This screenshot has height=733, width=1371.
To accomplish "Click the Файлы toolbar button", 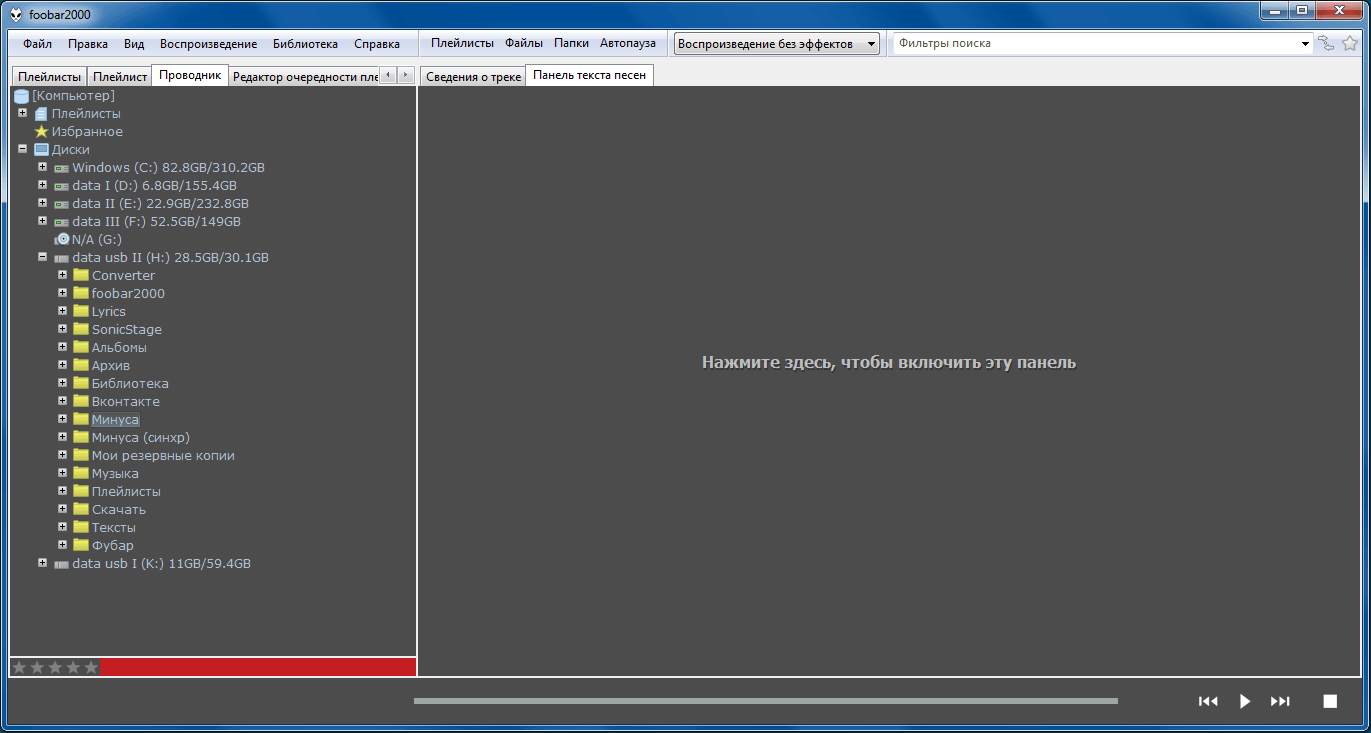I will (524, 43).
